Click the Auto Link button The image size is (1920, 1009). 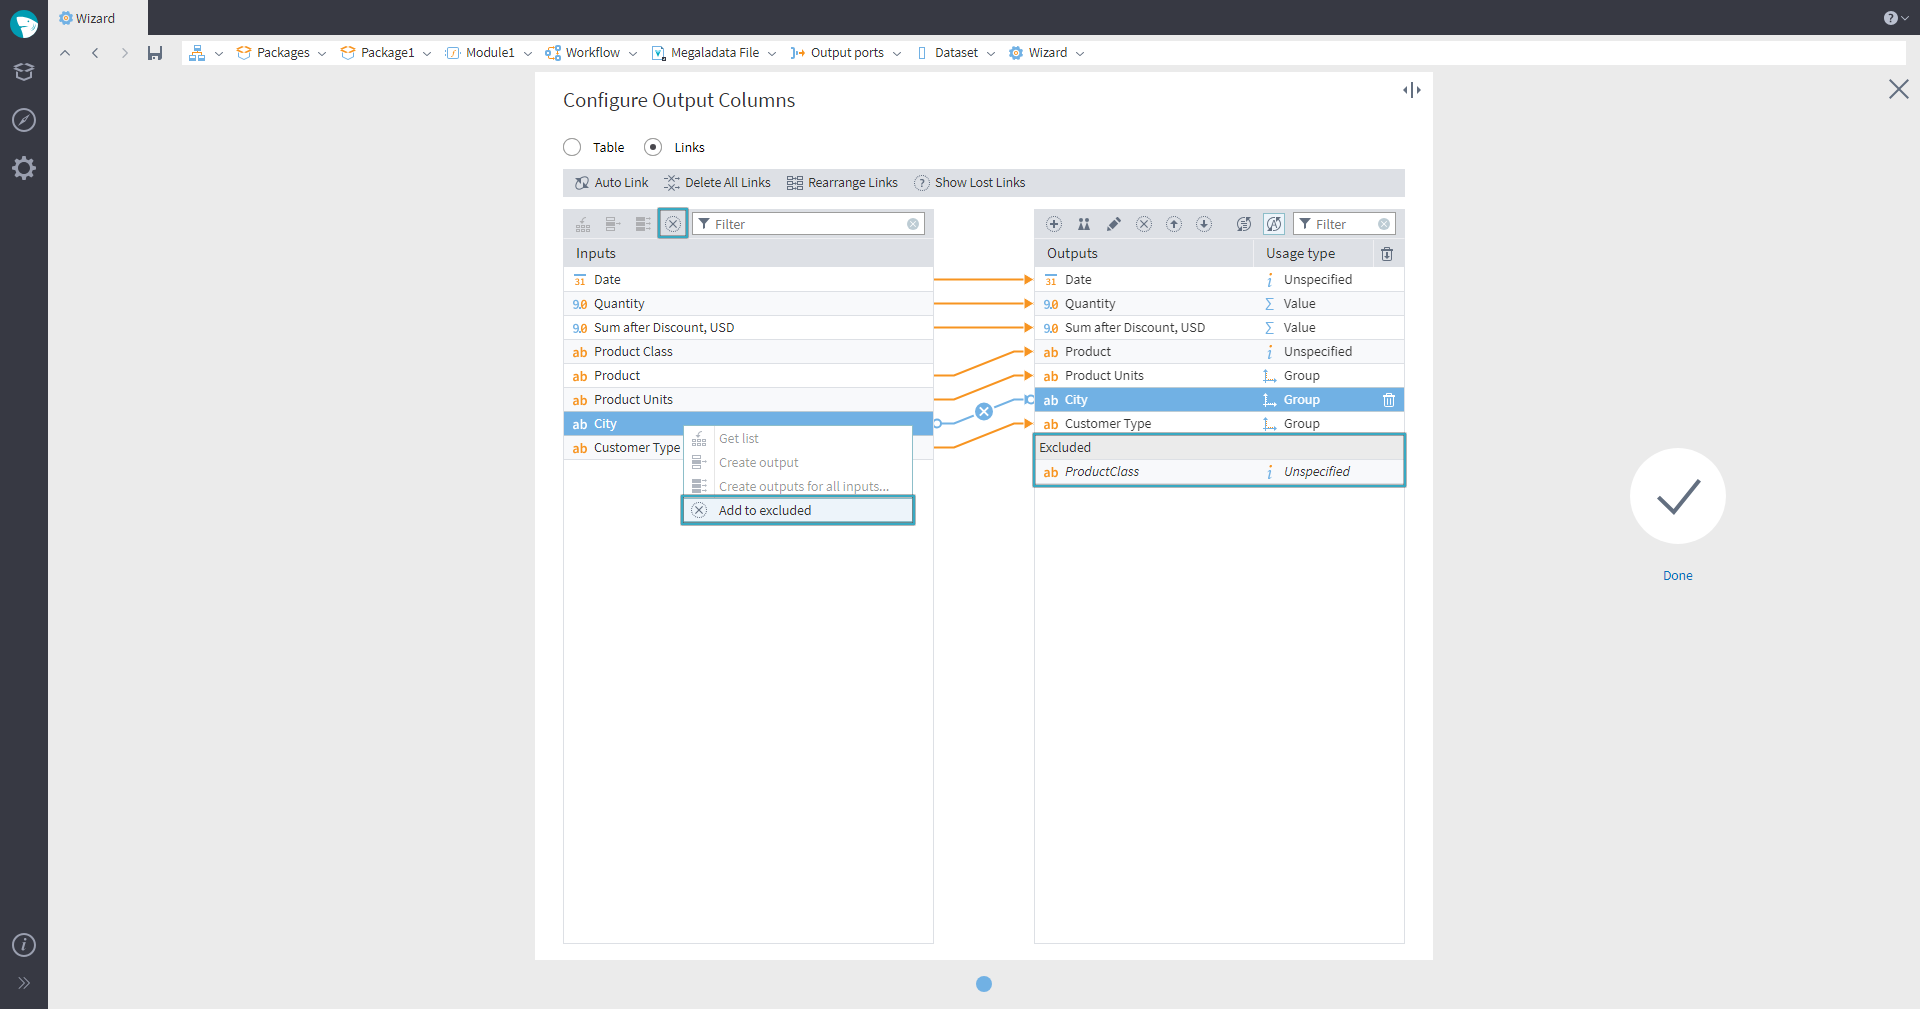tap(611, 183)
